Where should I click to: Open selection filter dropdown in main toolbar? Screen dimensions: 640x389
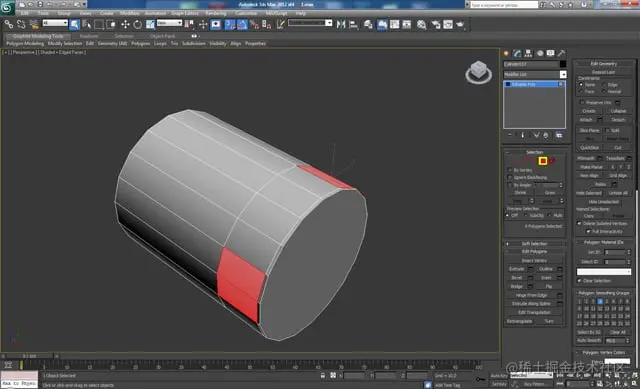pos(55,23)
